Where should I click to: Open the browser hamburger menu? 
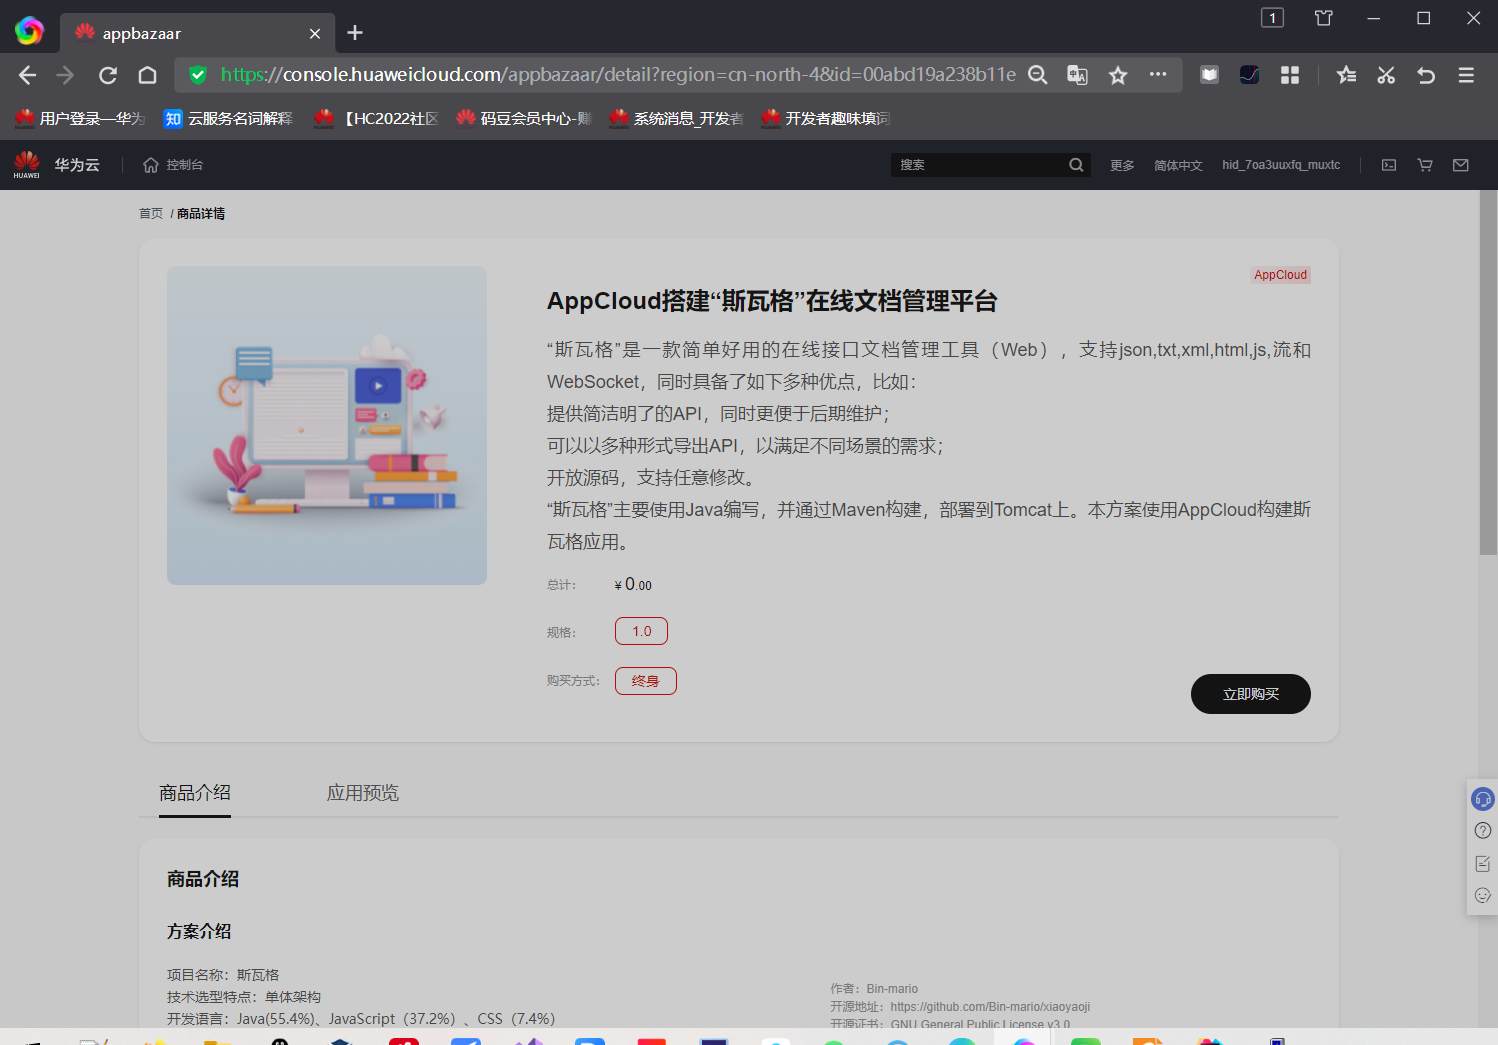click(x=1466, y=75)
